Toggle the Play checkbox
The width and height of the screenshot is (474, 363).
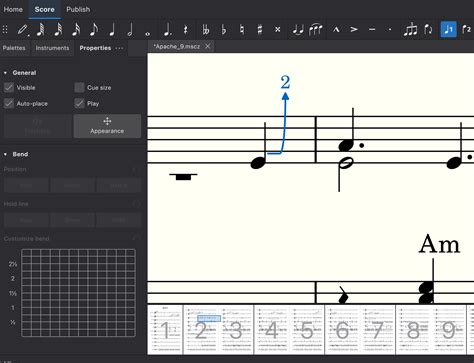point(79,103)
